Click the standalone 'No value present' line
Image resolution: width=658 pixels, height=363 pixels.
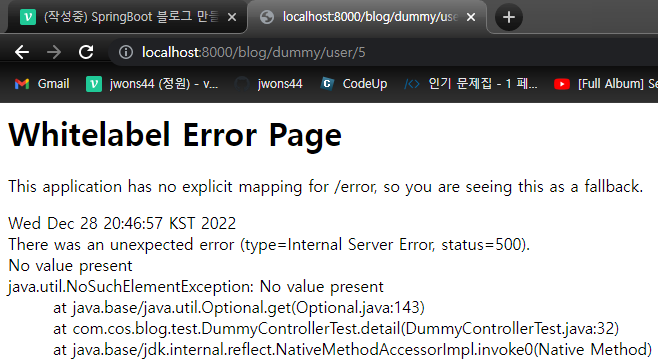[x=70, y=266]
